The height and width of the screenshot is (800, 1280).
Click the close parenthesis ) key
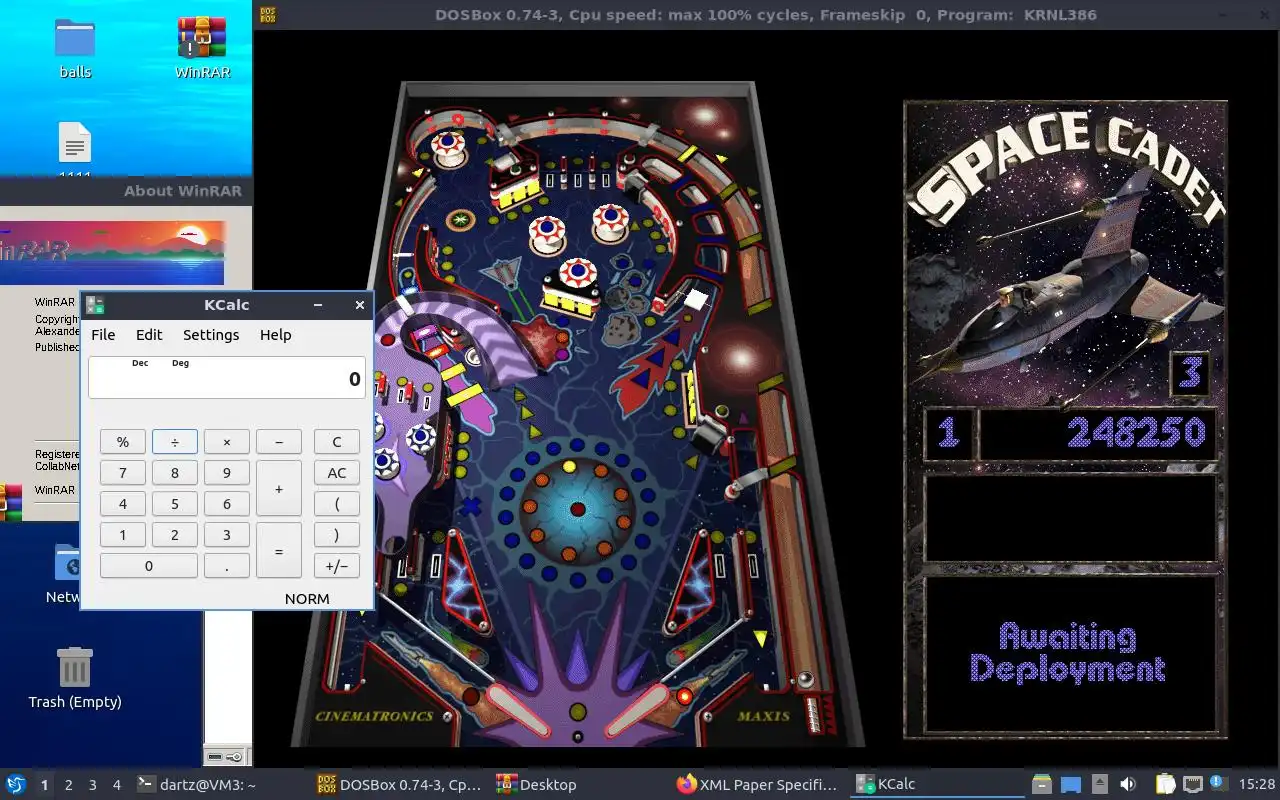(337, 534)
